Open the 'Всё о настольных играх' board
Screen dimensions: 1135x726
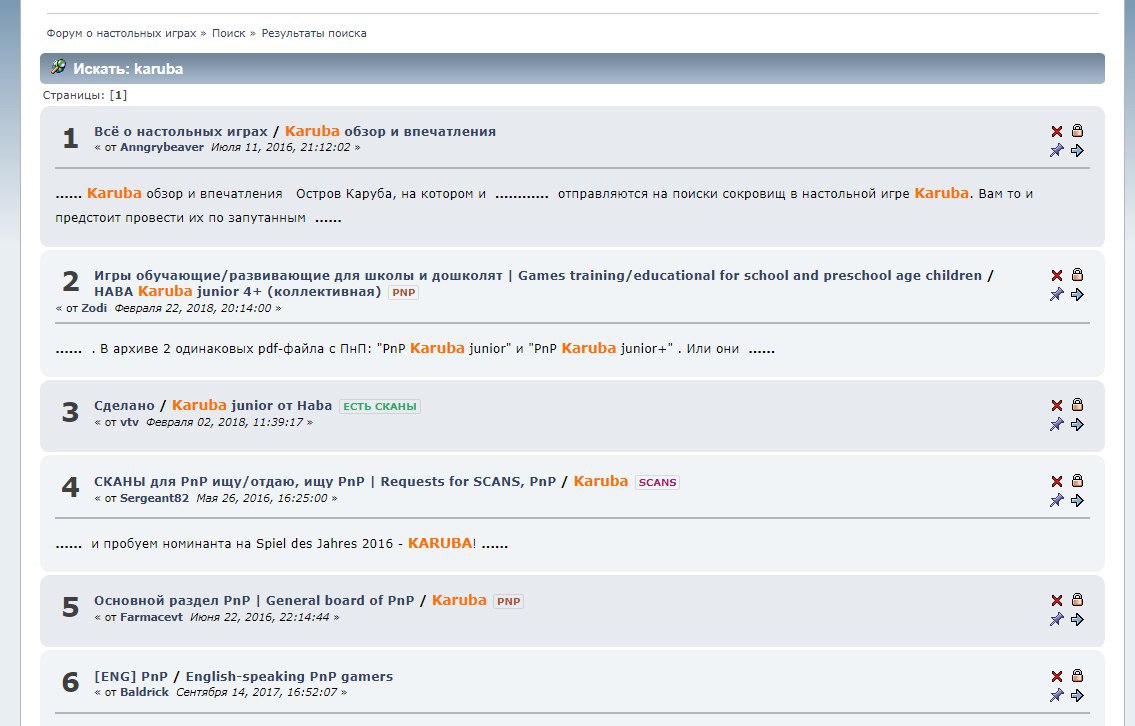[180, 132]
